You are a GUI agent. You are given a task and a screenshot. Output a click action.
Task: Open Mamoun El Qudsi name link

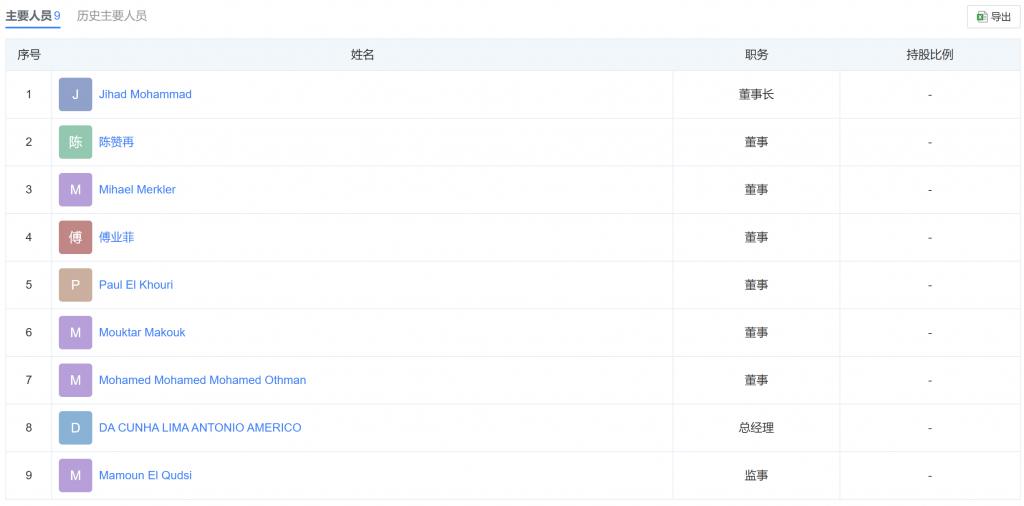pos(145,476)
